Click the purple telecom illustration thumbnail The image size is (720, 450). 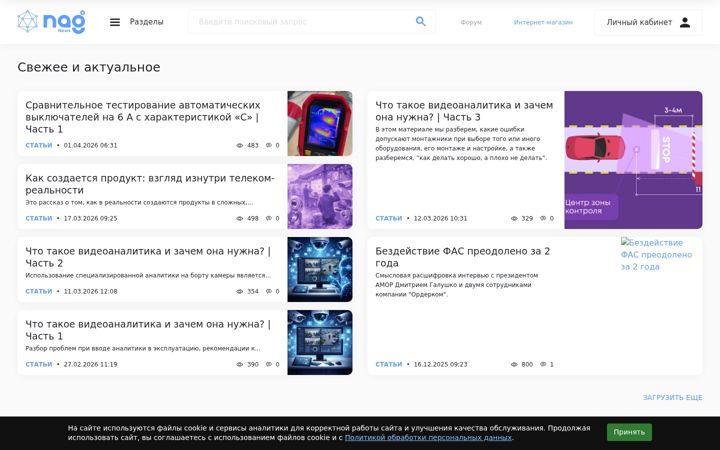coord(320,197)
